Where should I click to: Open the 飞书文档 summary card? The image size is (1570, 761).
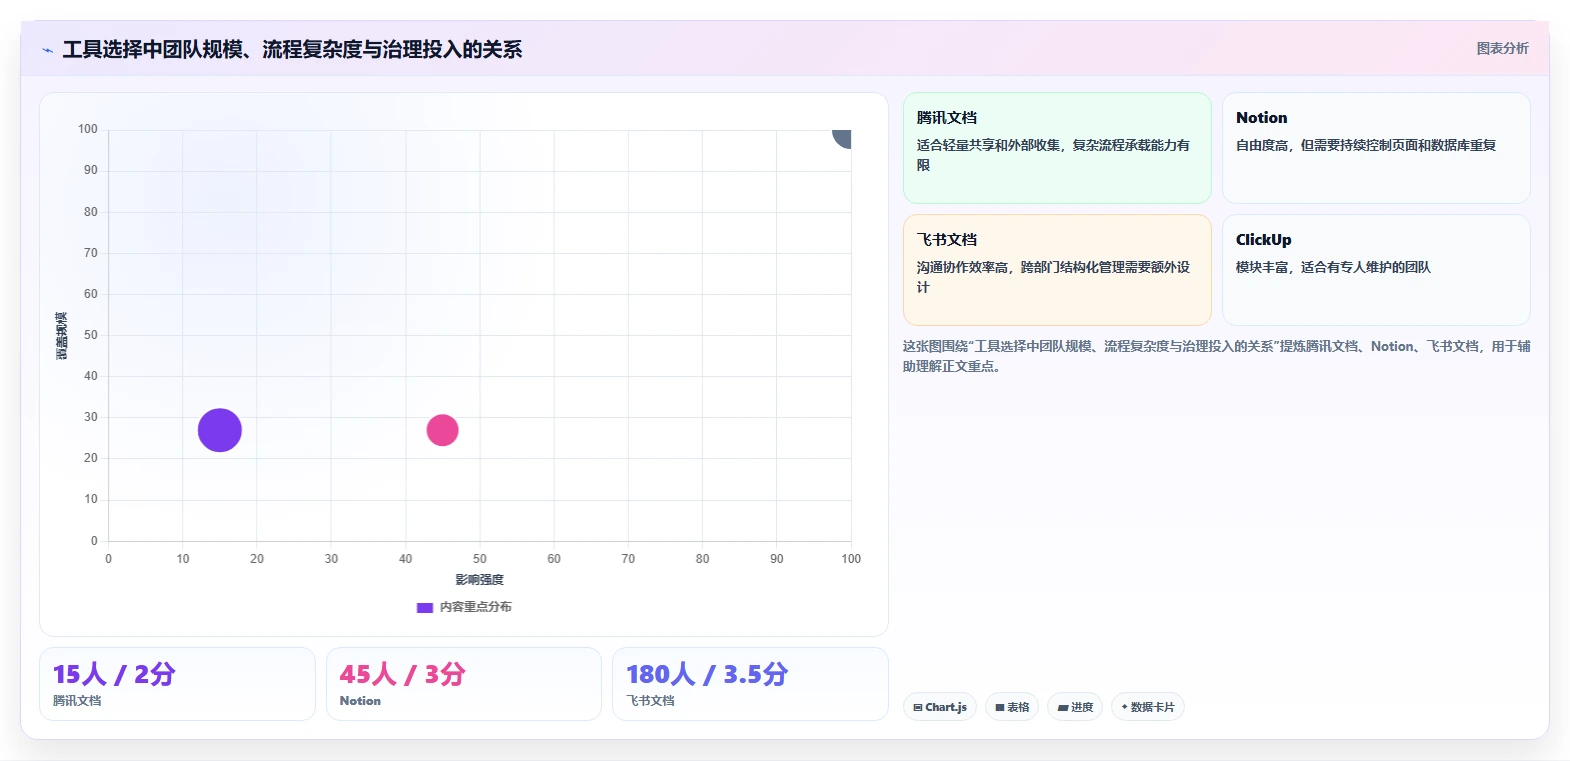(x=1057, y=270)
